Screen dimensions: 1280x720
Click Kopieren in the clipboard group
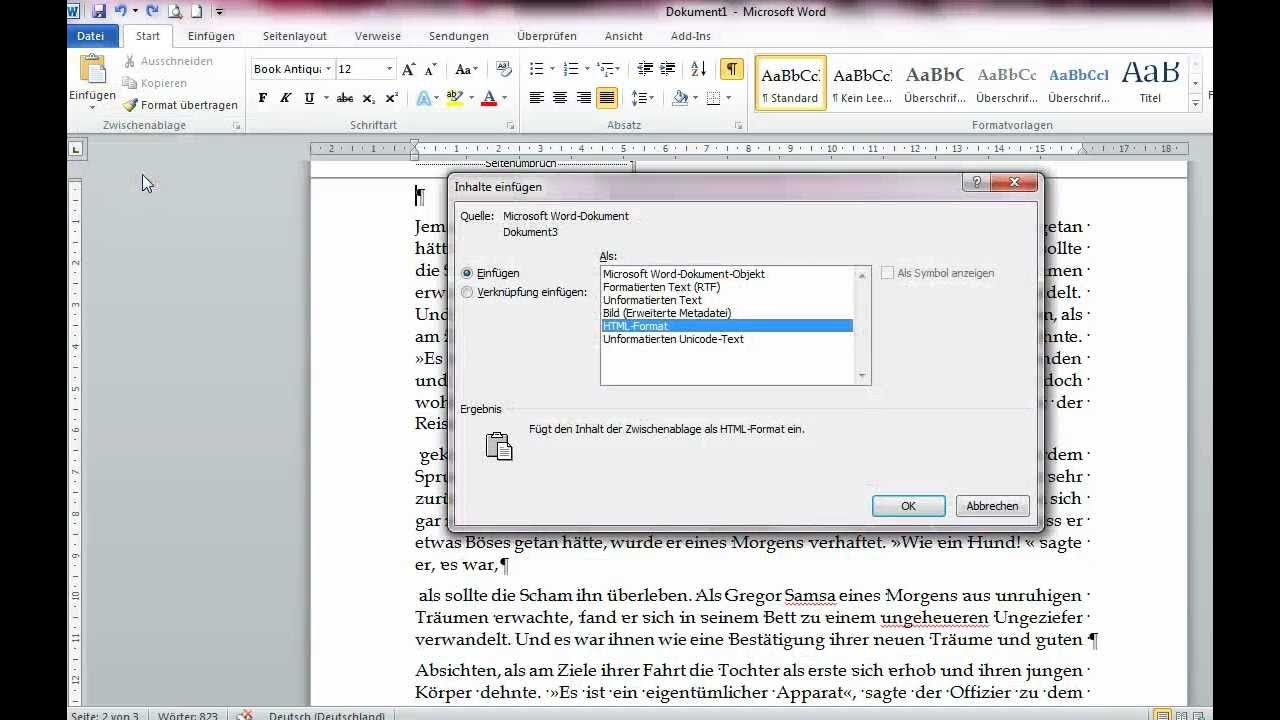[155, 83]
